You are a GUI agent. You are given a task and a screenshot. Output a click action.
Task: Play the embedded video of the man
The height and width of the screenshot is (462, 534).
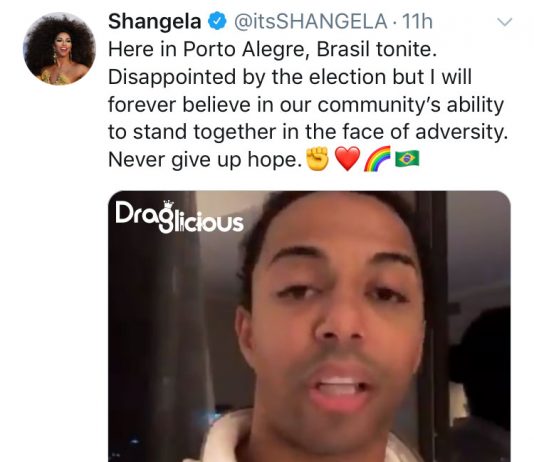(x=309, y=326)
